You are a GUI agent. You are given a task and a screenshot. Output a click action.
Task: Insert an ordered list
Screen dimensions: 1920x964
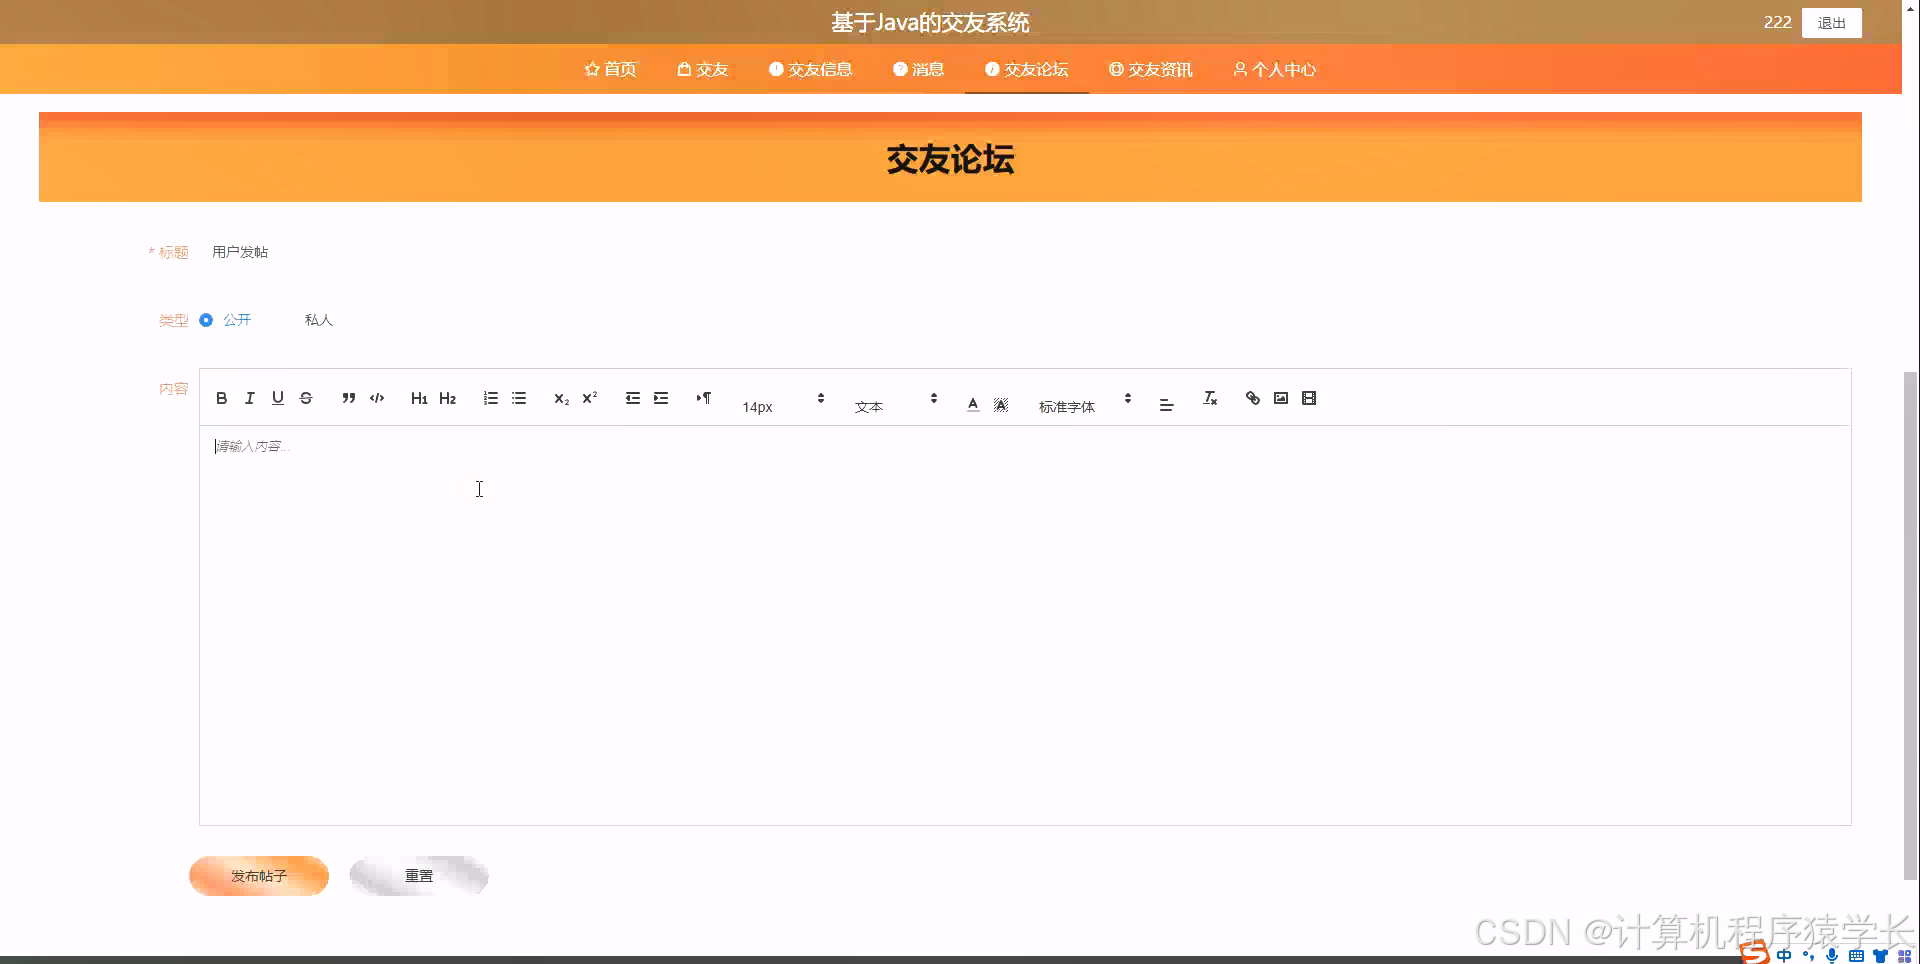tap(490, 398)
